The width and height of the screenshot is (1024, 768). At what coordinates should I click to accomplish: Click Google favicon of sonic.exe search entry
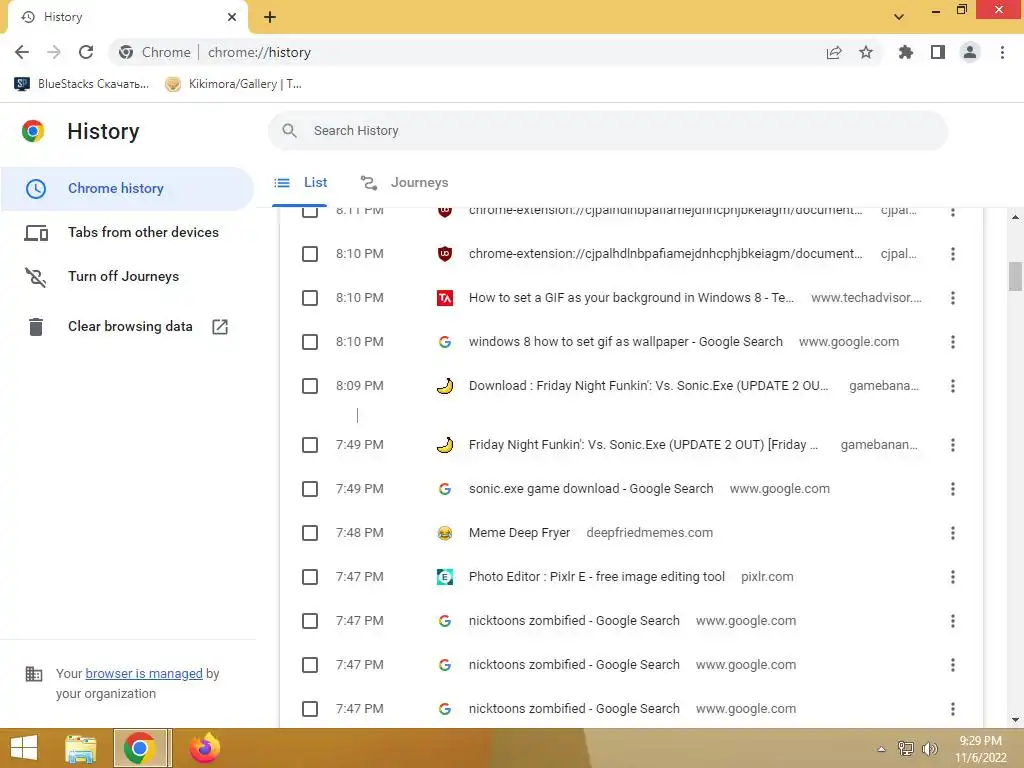point(445,489)
